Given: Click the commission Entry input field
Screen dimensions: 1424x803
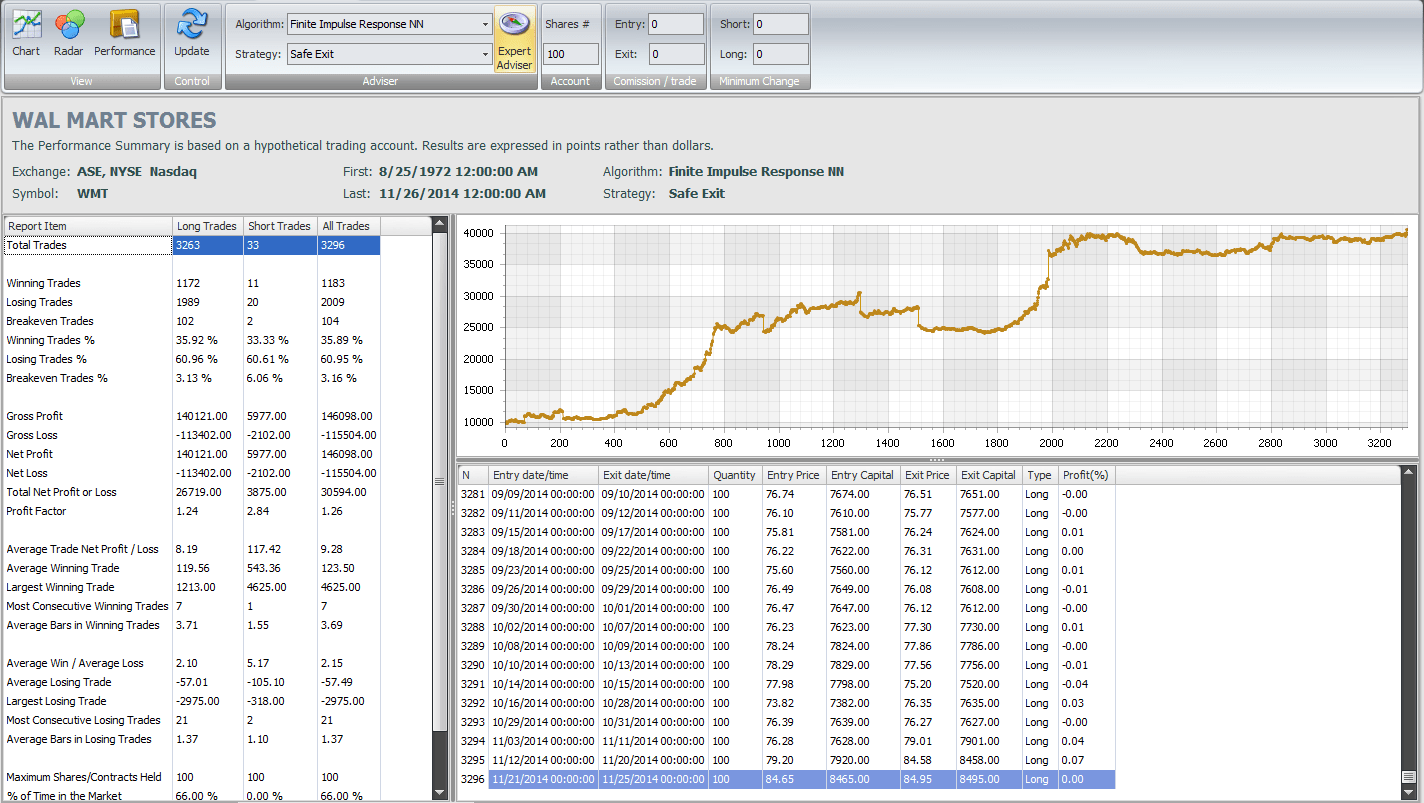Looking at the screenshot, I should point(676,24).
